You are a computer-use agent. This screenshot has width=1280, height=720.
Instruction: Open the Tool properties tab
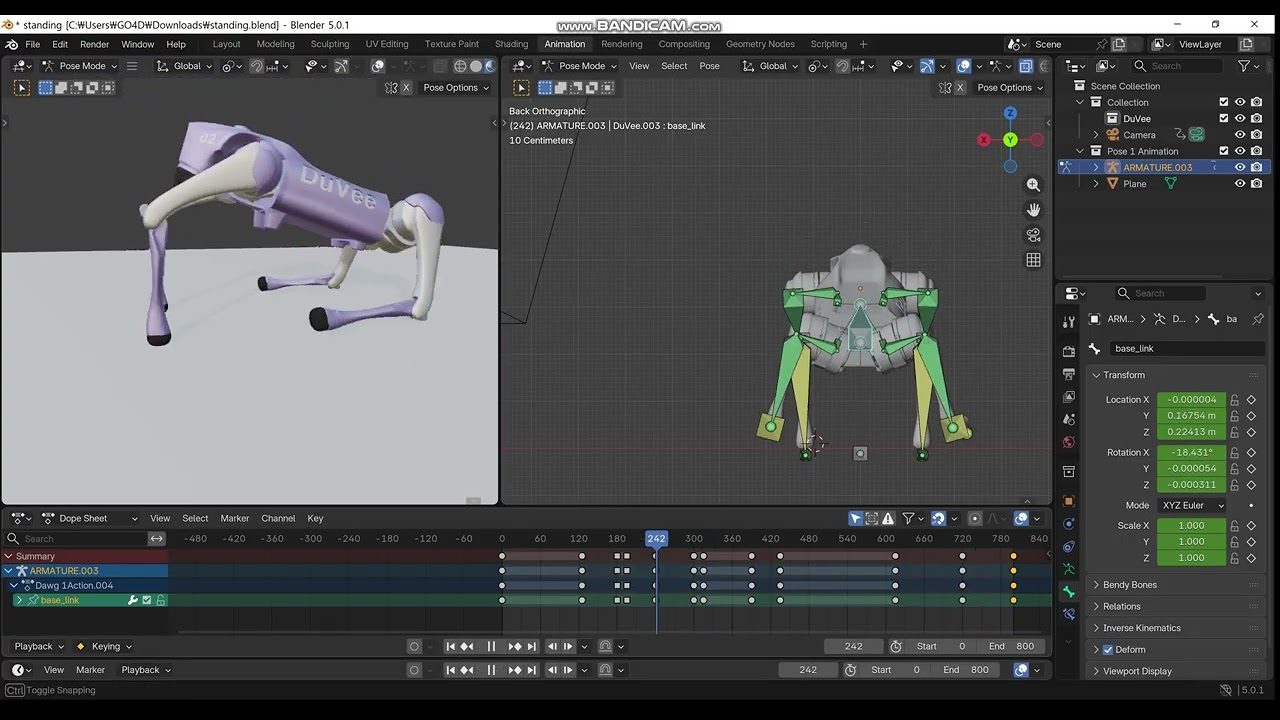[x=1069, y=321]
